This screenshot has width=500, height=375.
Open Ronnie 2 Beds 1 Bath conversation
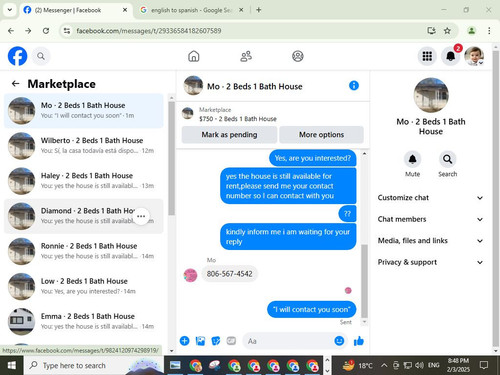[84, 251]
